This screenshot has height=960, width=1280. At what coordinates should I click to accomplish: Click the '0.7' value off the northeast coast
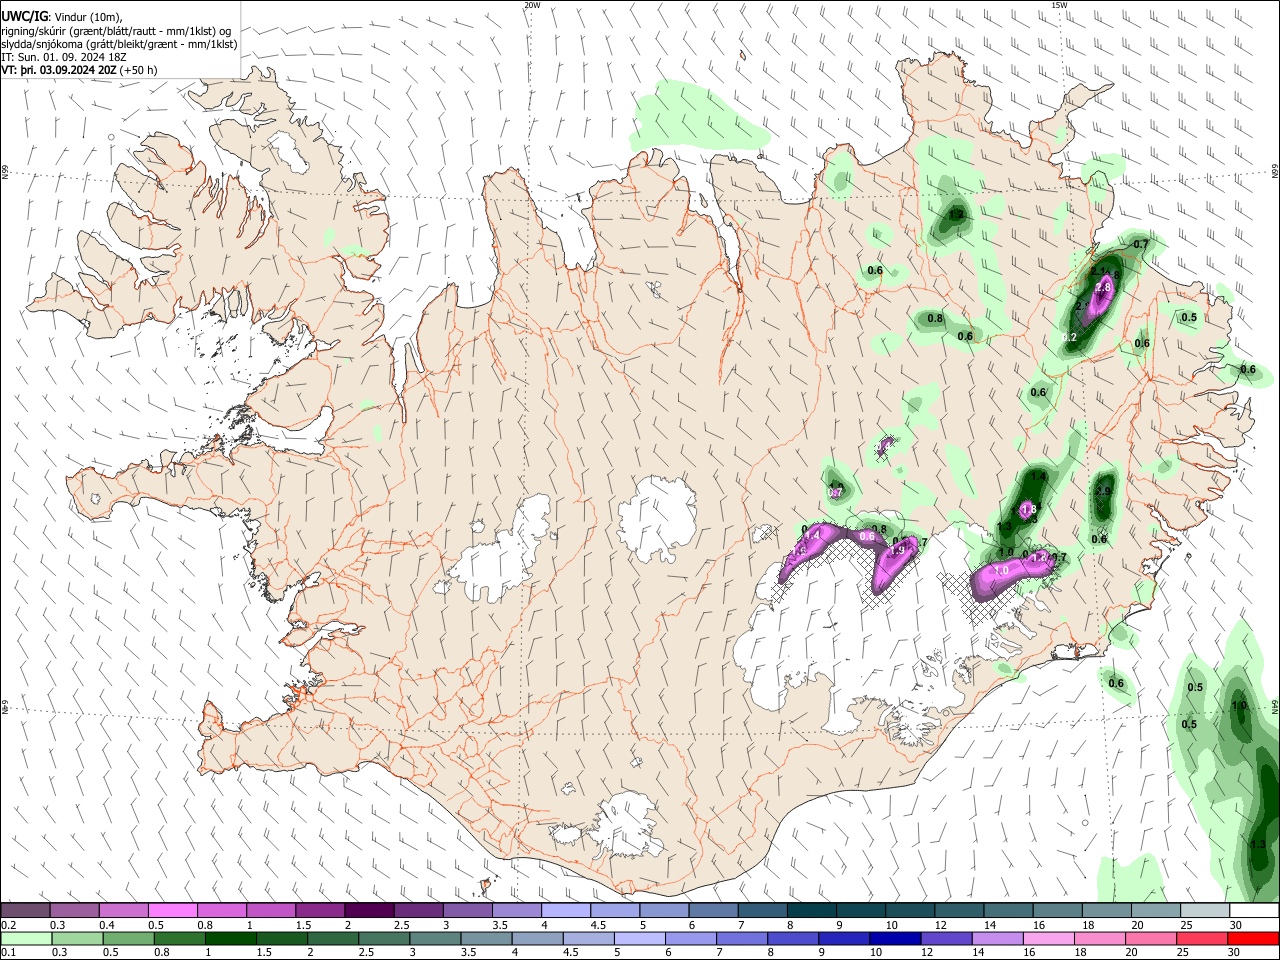pos(1141,244)
